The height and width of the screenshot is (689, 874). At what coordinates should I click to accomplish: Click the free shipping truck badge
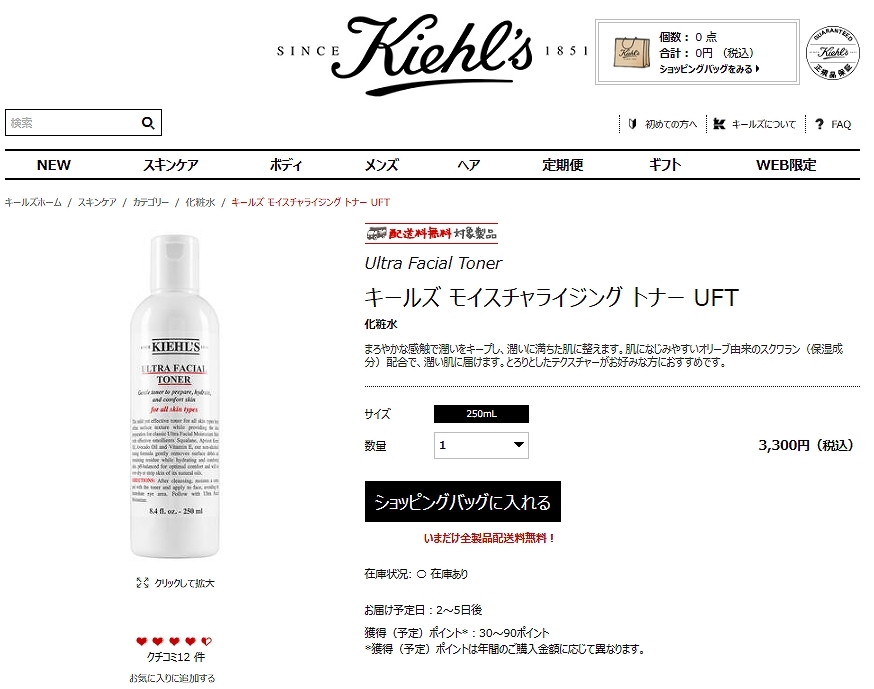pos(431,233)
